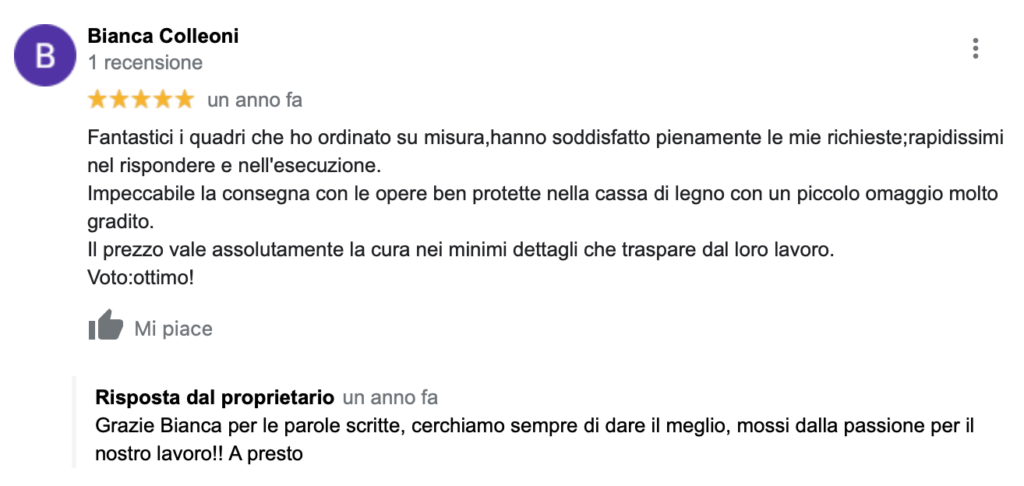Click the 'Risposta dal proprietario' heading
Screen dimensions: 1024x486
click(215, 397)
